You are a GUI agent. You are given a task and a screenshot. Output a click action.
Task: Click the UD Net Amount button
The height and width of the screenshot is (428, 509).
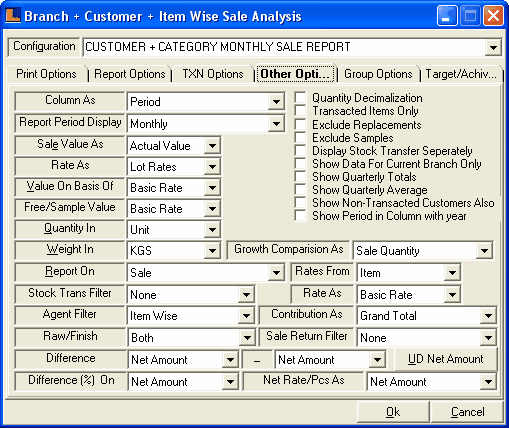click(446, 359)
